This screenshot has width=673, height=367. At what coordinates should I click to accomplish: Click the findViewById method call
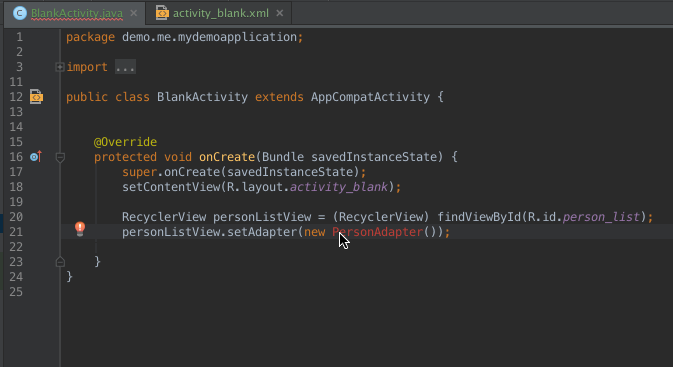479,217
